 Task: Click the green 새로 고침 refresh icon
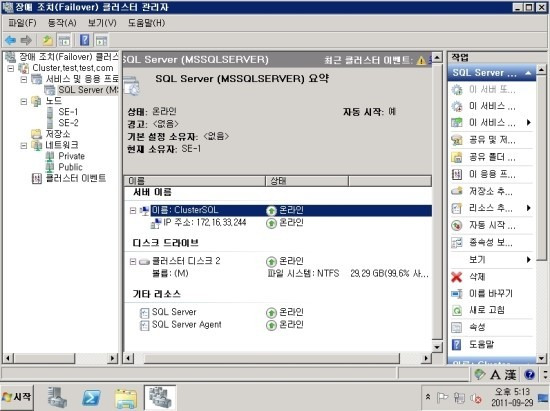click(457, 310)
